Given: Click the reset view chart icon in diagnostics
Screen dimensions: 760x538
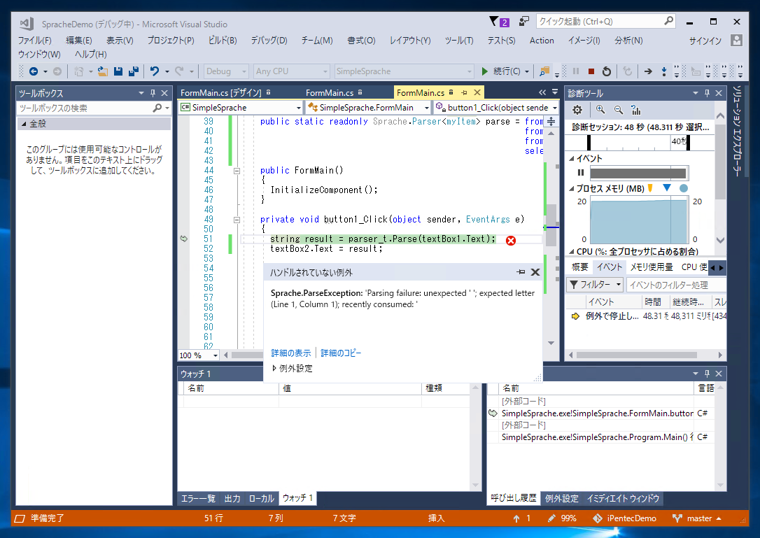Looking at the screenshot, I should (x=636, y=110).
